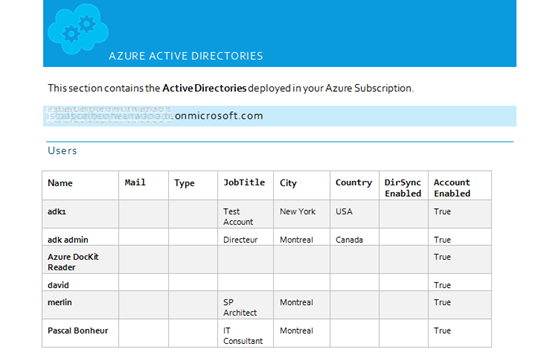This screenshot has height=364, width=547.
Task: Click the IT Consultant job title cell
Action: [243, 336]
